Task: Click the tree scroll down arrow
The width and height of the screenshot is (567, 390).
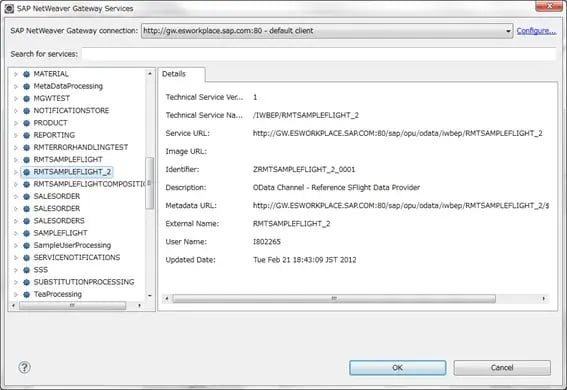Action: 150,296
